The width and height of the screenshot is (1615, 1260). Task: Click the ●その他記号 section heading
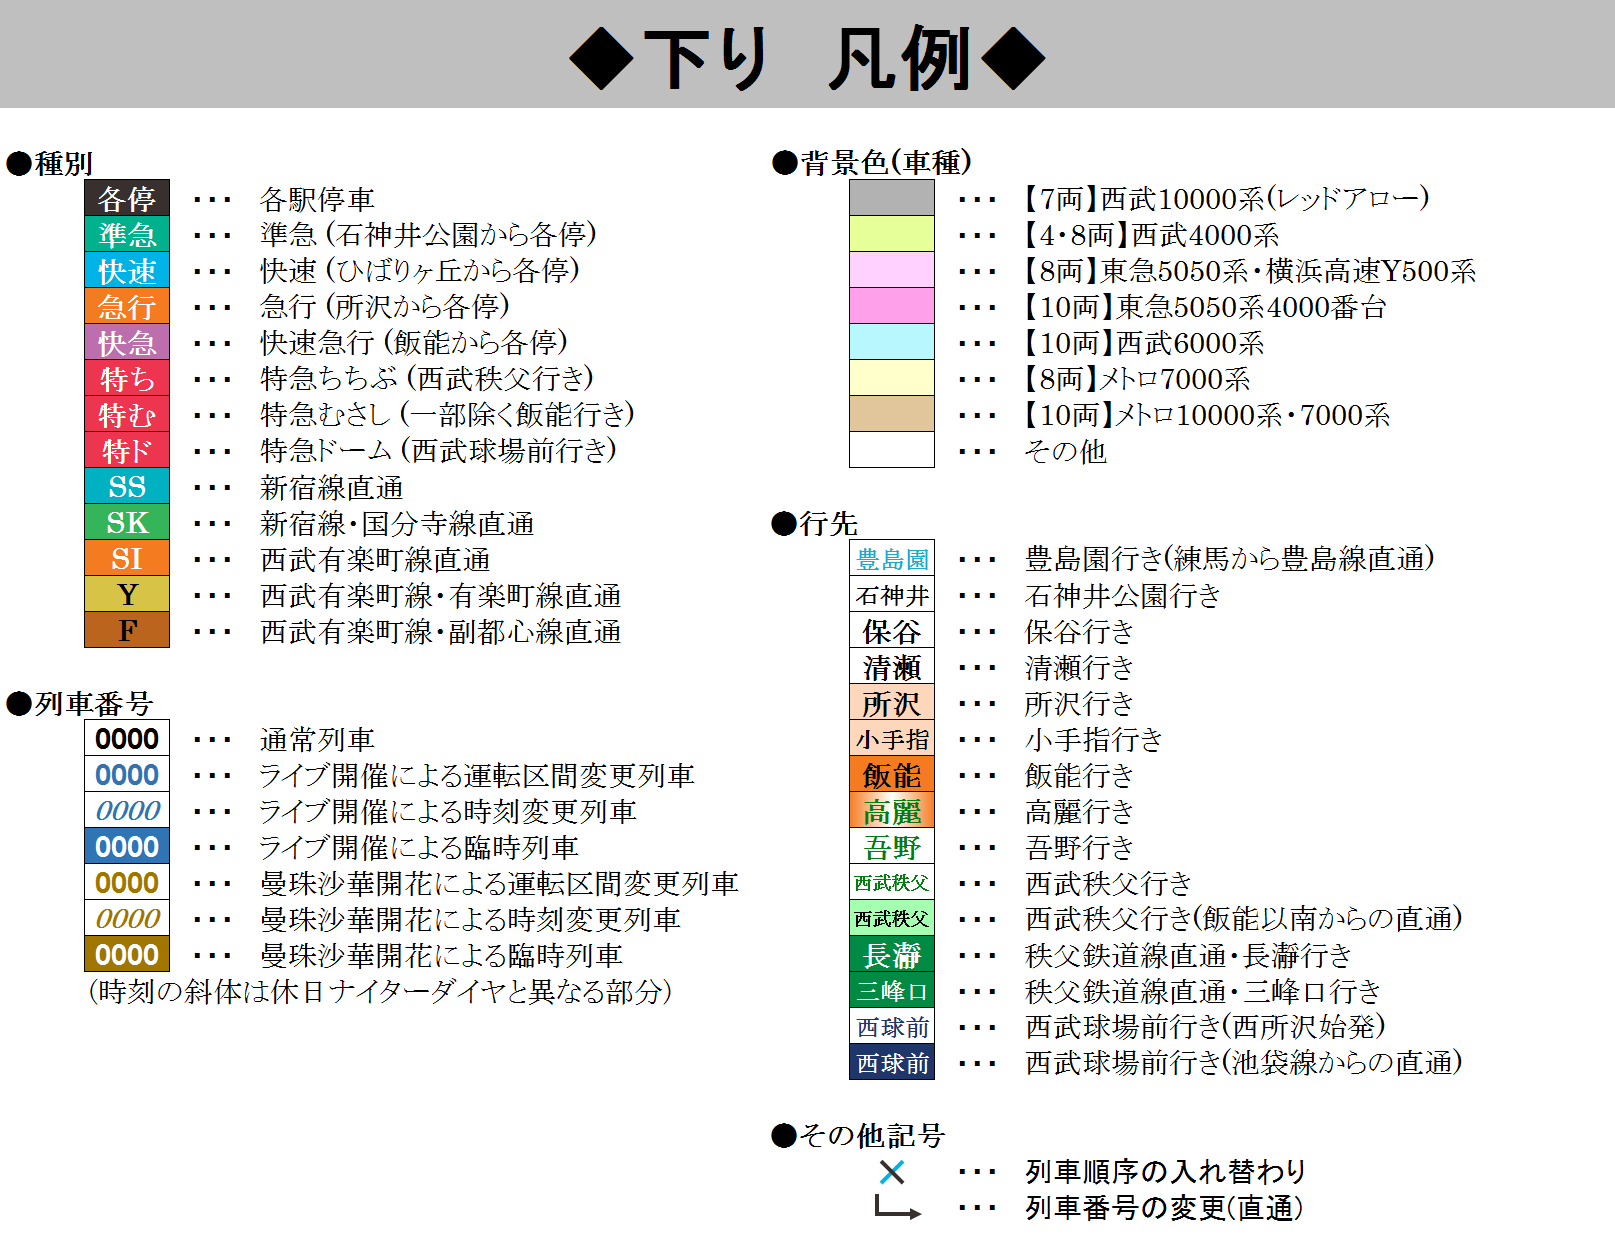coord(858,1135)
